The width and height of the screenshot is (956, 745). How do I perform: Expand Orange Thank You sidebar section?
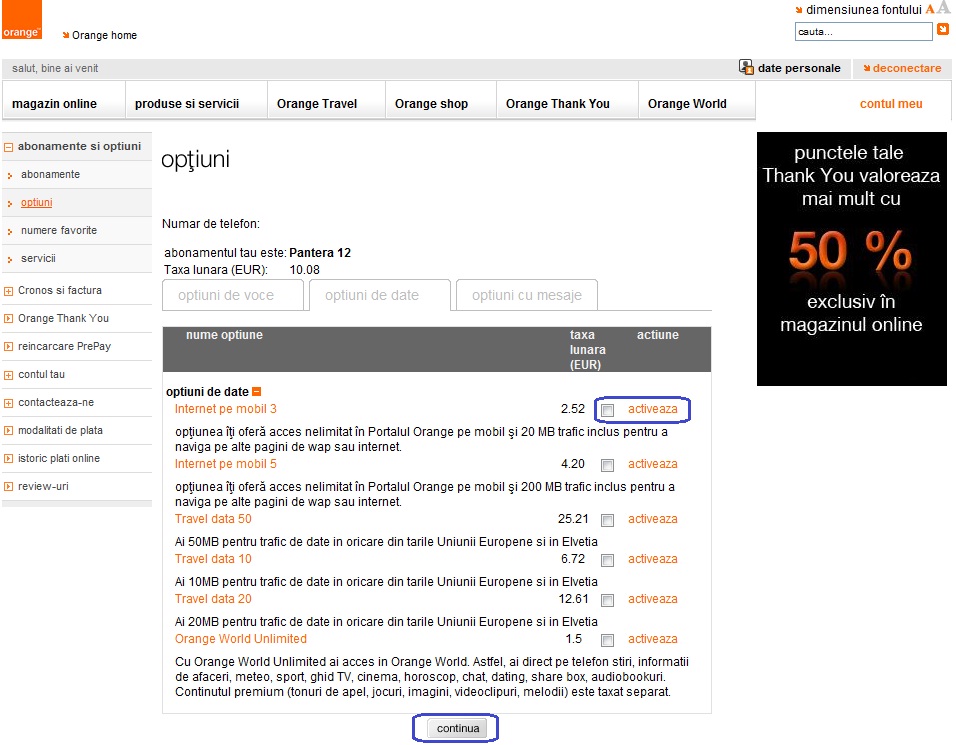click(9, 319)
